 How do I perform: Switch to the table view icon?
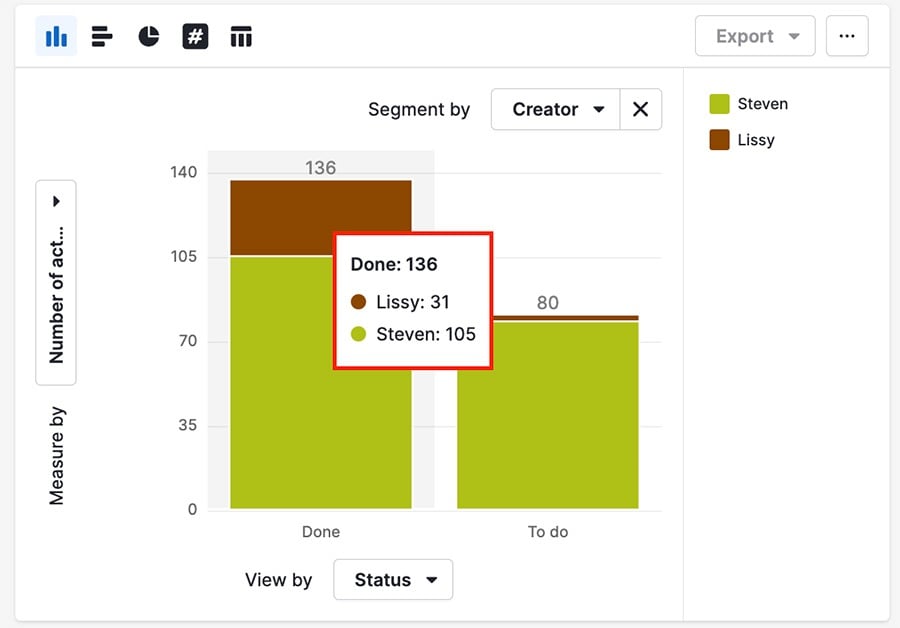point(241,35)
